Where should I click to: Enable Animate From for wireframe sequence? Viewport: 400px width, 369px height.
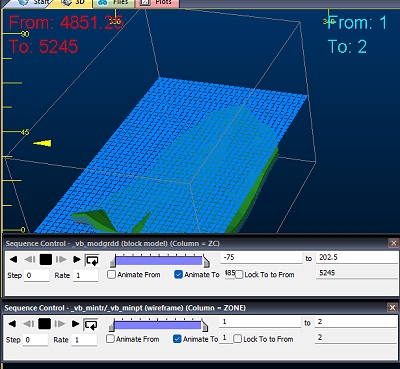tap(110, 339)
